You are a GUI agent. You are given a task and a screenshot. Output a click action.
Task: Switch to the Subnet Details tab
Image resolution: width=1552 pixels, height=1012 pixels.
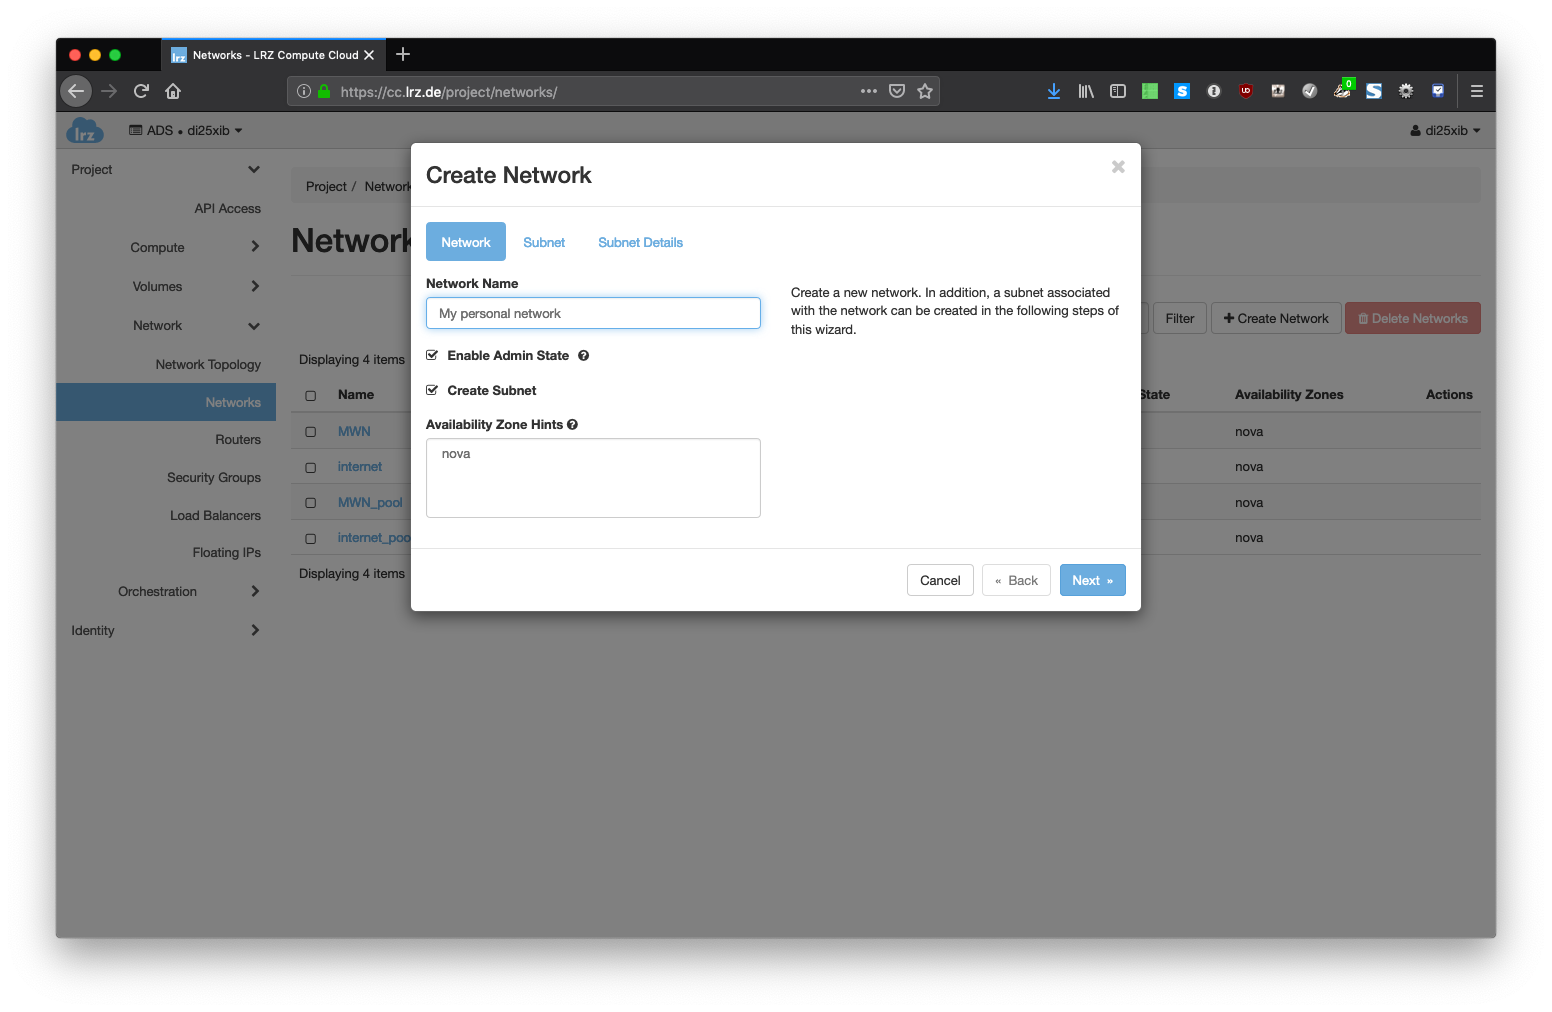(640, 242)
